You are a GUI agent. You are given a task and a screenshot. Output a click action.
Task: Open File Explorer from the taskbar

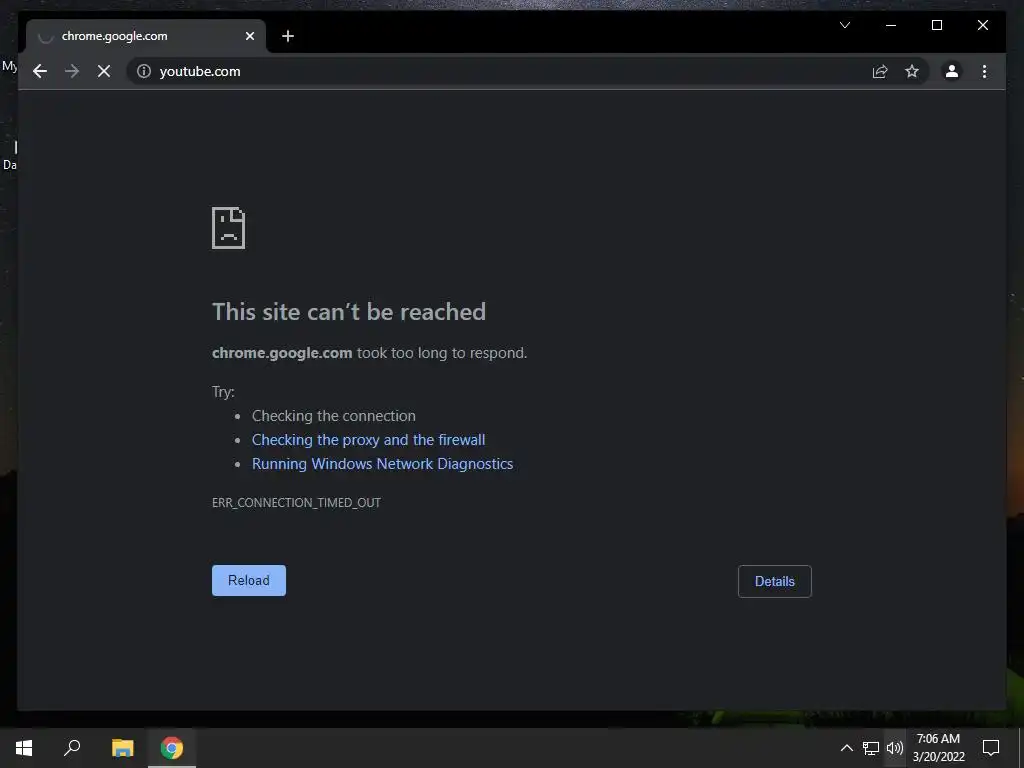click(122, 748)
